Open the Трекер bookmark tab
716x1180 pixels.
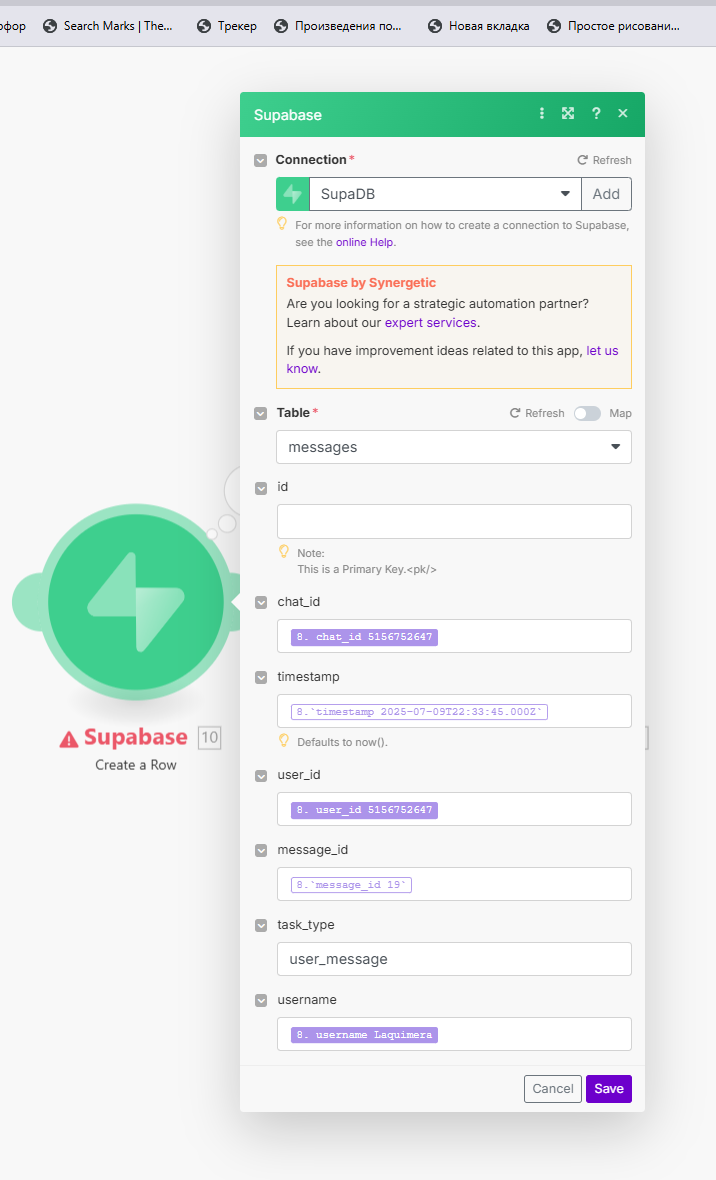(227, 26)
